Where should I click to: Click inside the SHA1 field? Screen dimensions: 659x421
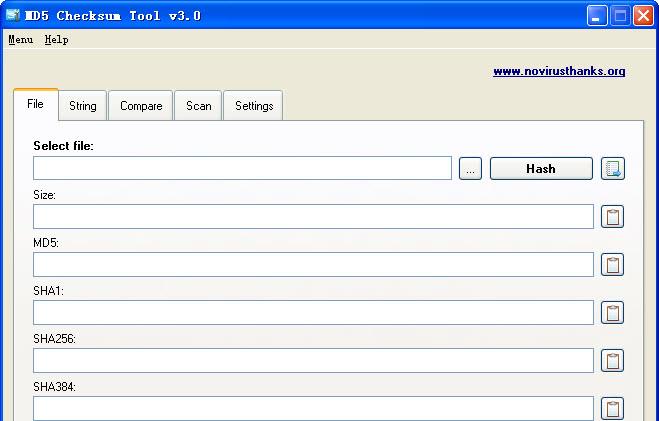tap(314, 312)
